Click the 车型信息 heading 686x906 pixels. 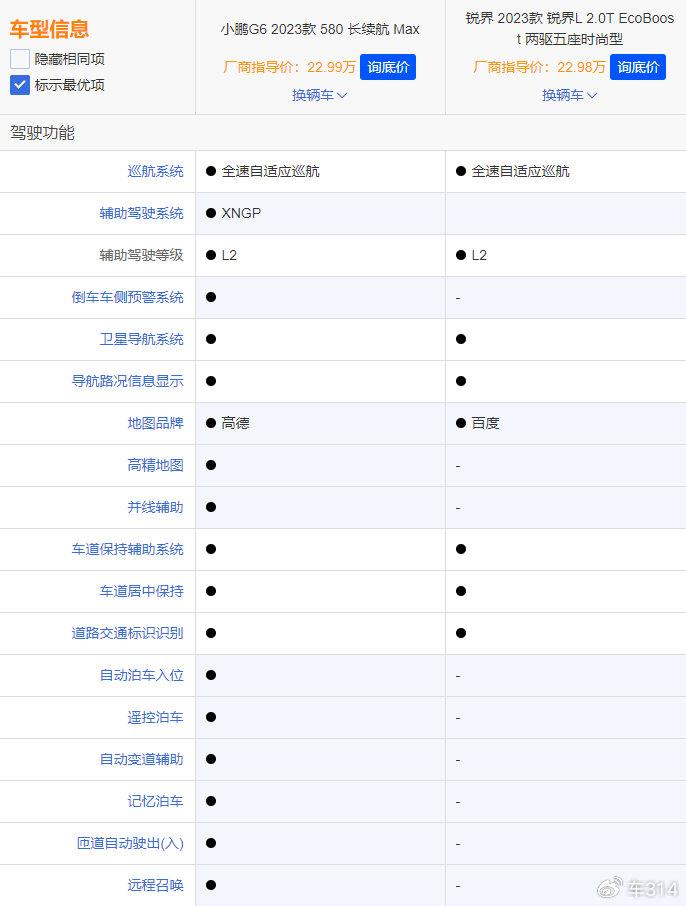[x=50, y=29]
